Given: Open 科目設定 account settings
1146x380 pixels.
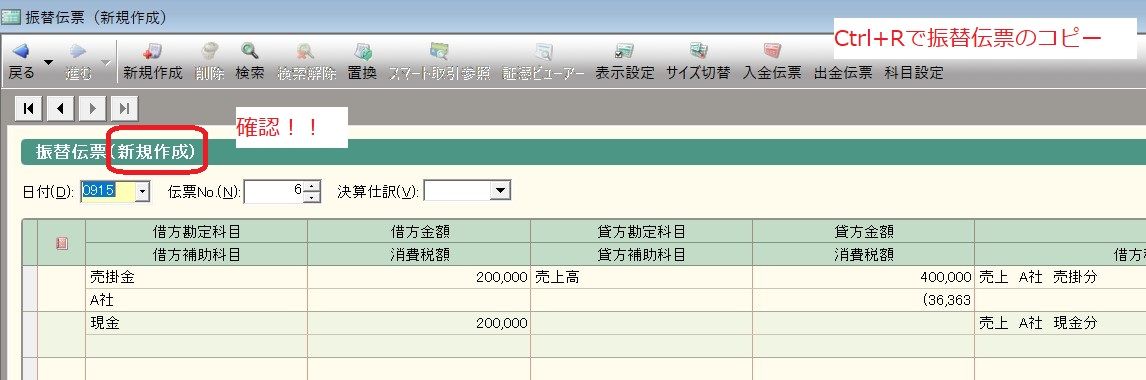Looking at the screenshot, I should [914, 72].
